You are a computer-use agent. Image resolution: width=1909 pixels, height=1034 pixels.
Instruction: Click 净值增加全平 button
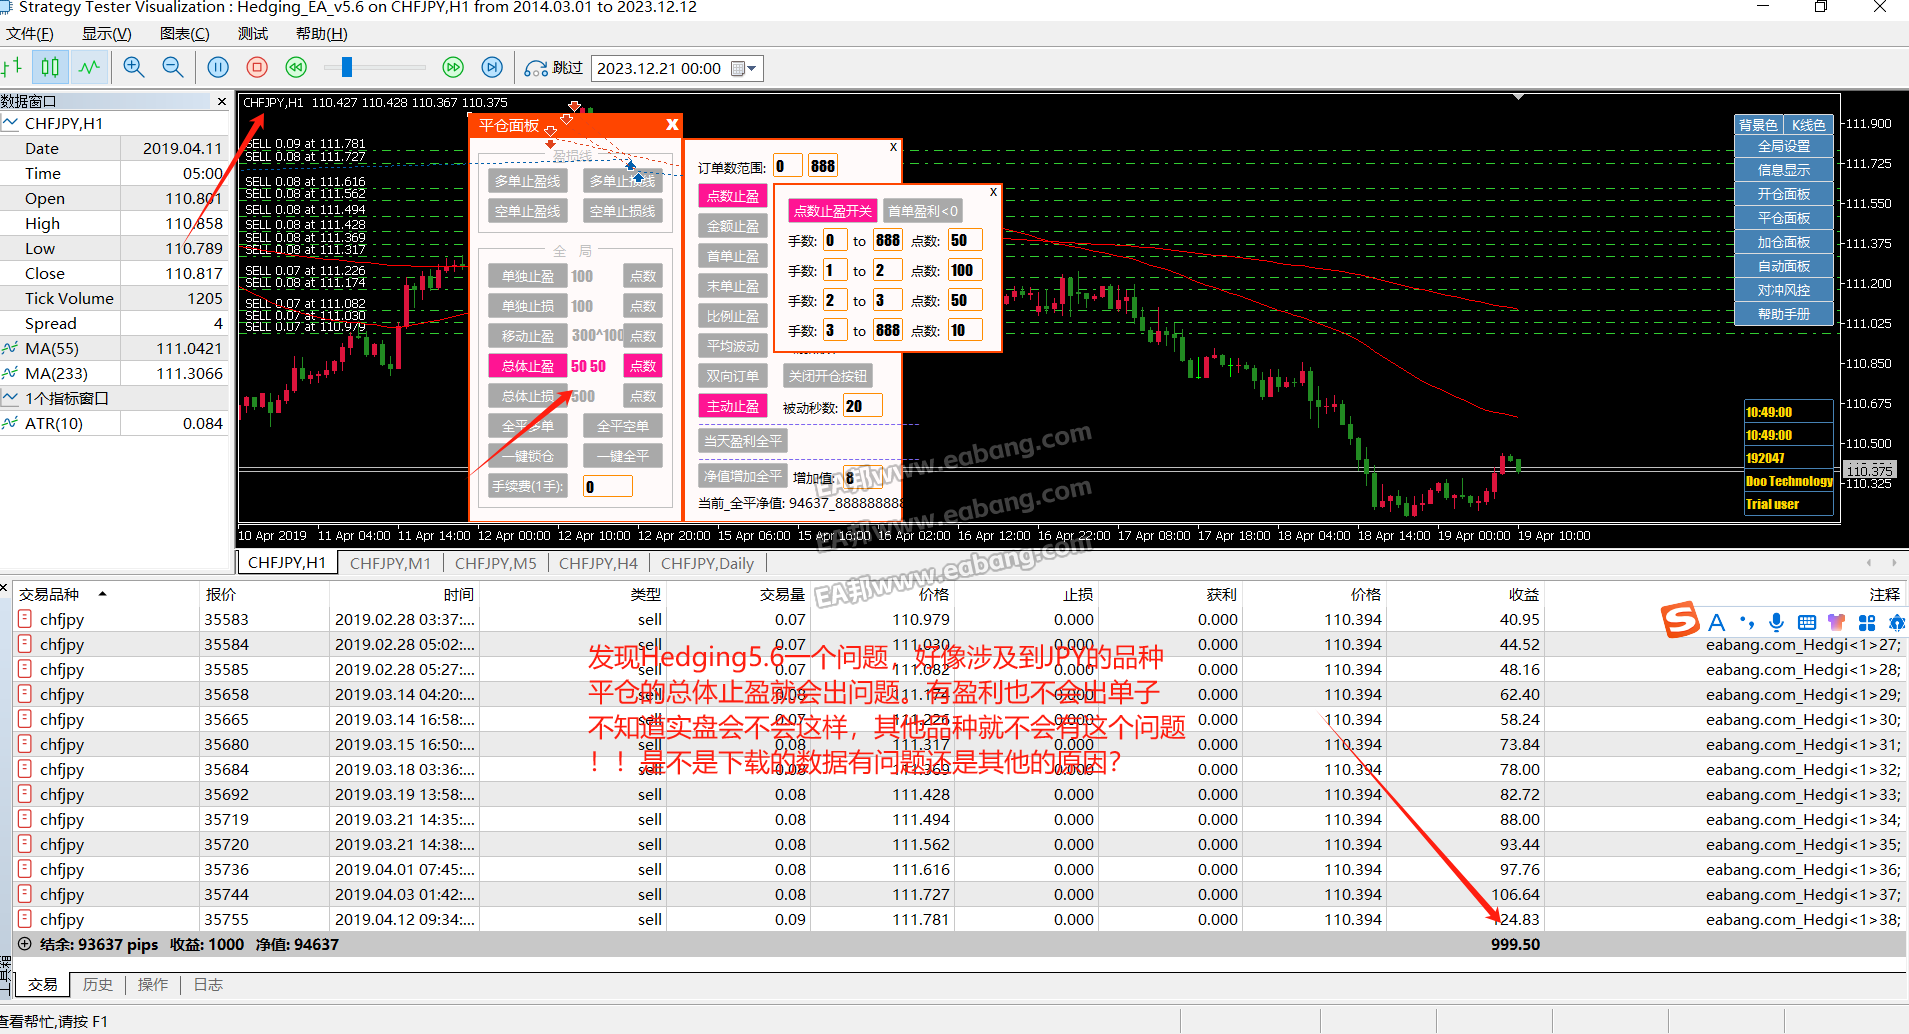[742, 476]
